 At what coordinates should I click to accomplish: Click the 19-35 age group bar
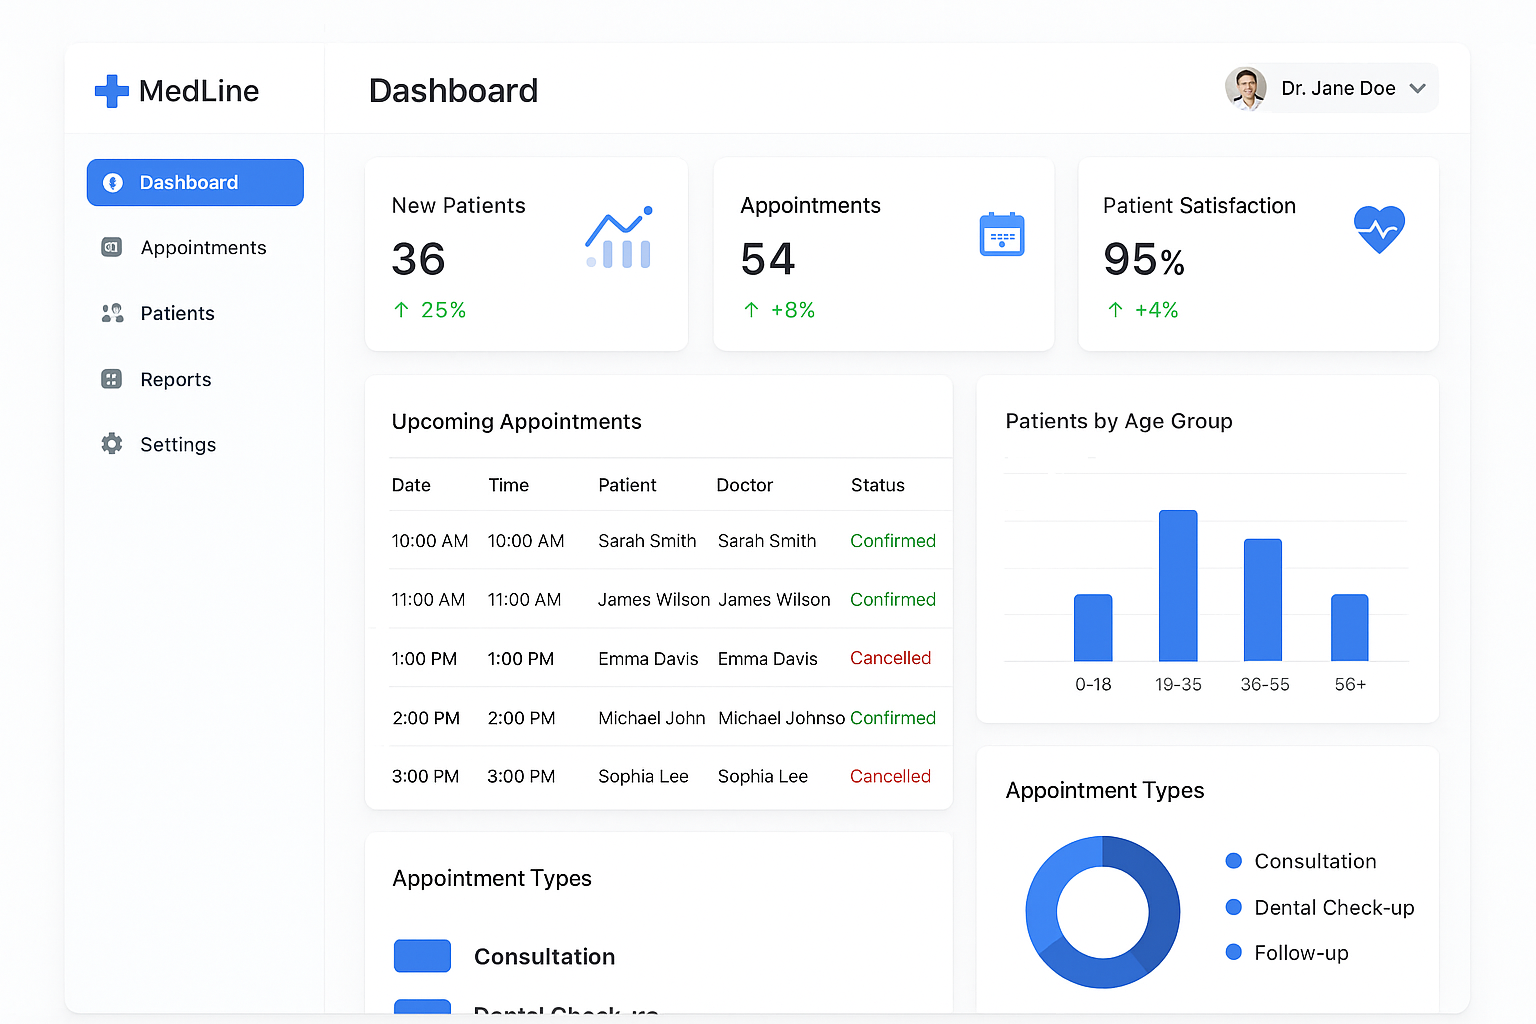[1178, 585]
